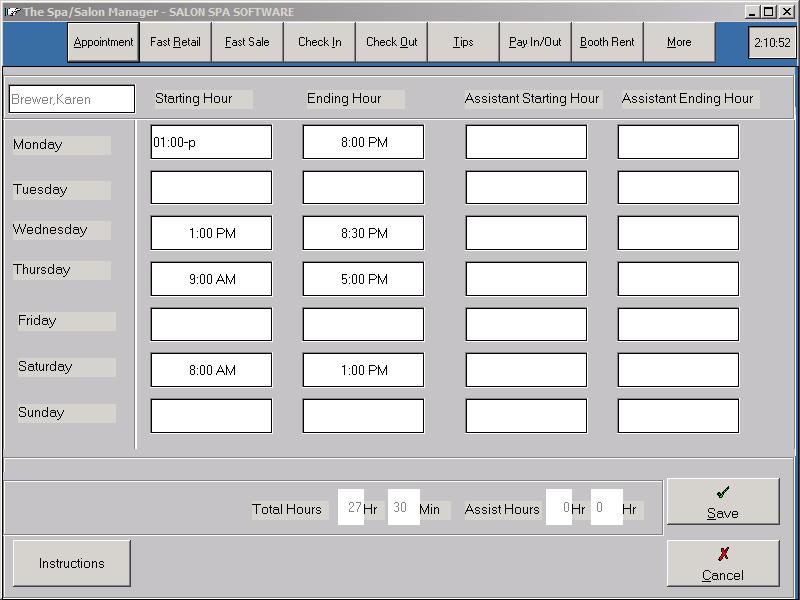Image resolution: width=800 pixels, height=600 pixels.
Task: Click the green checkmark Save button
Action: (722, 501)
